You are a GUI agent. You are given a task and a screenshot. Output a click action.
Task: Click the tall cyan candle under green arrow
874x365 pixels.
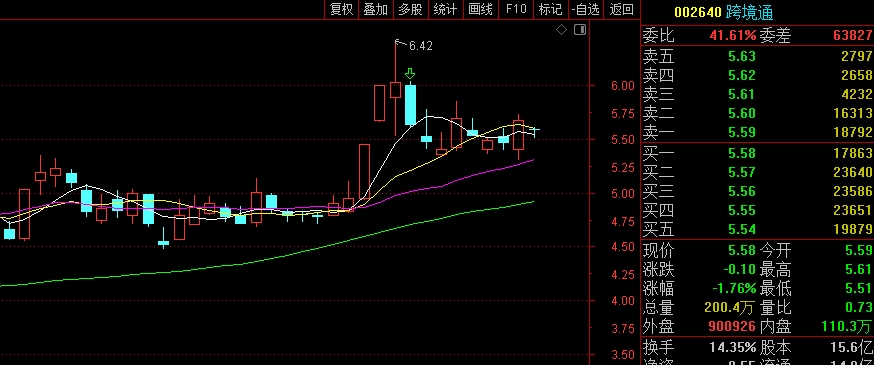(410, 105)
